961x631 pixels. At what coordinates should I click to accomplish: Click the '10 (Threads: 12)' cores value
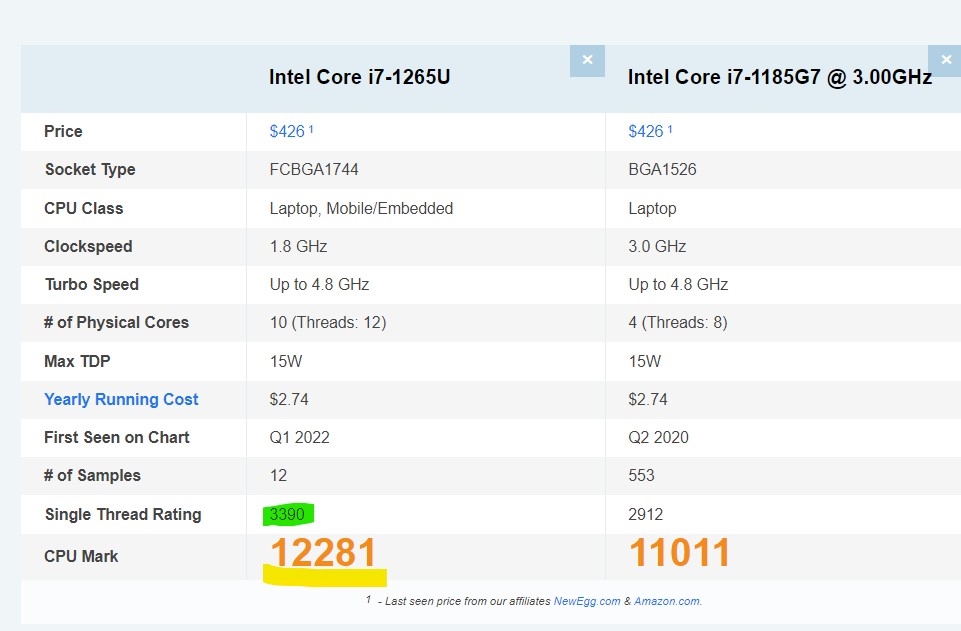(328, 322)
